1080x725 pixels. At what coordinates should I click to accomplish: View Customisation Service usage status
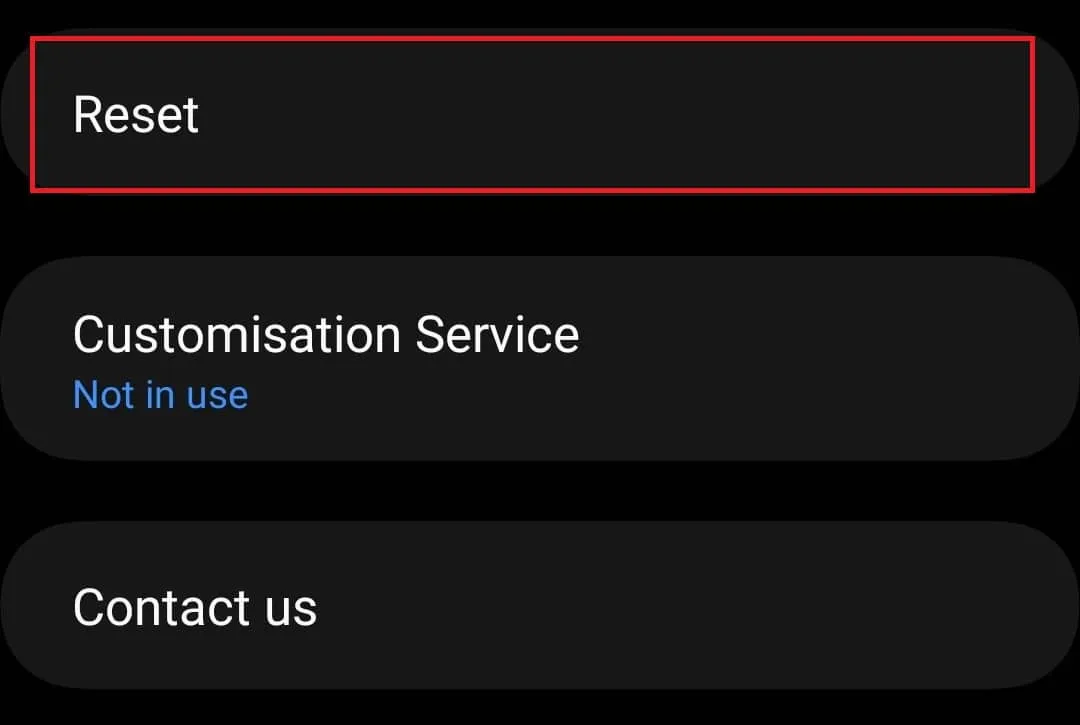click(160, 395)
